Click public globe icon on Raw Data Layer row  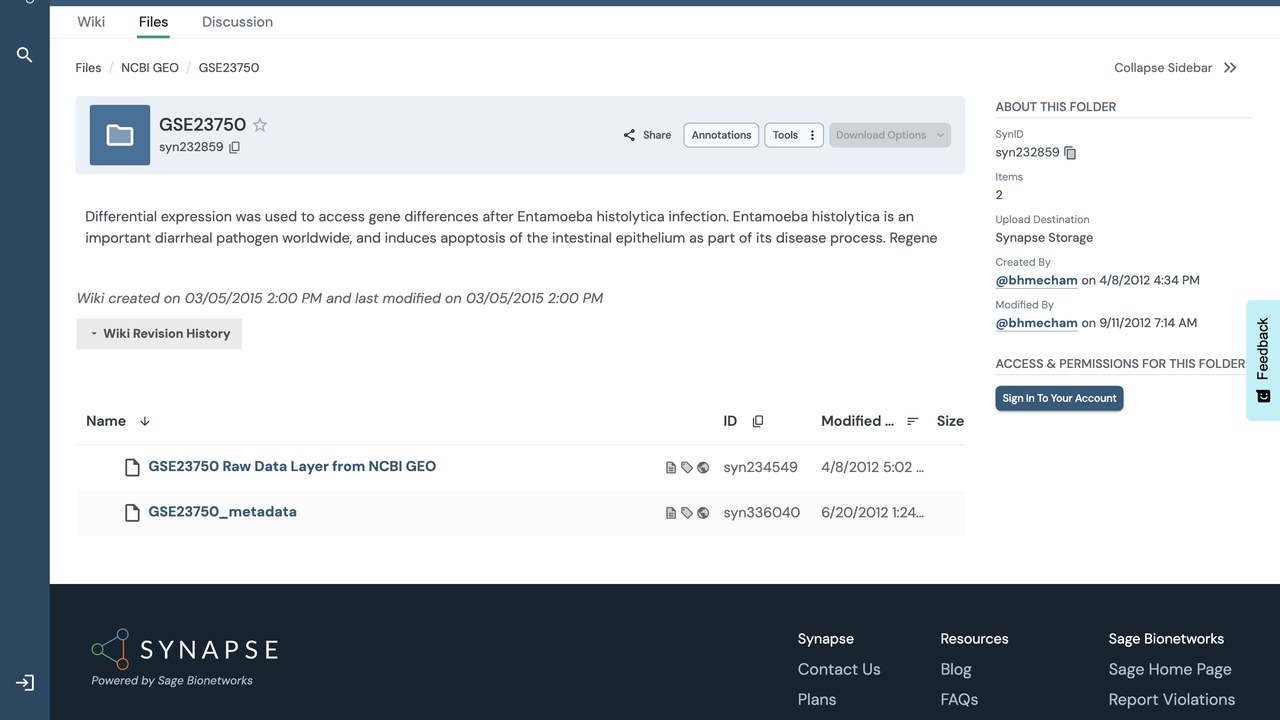point(703,467)
